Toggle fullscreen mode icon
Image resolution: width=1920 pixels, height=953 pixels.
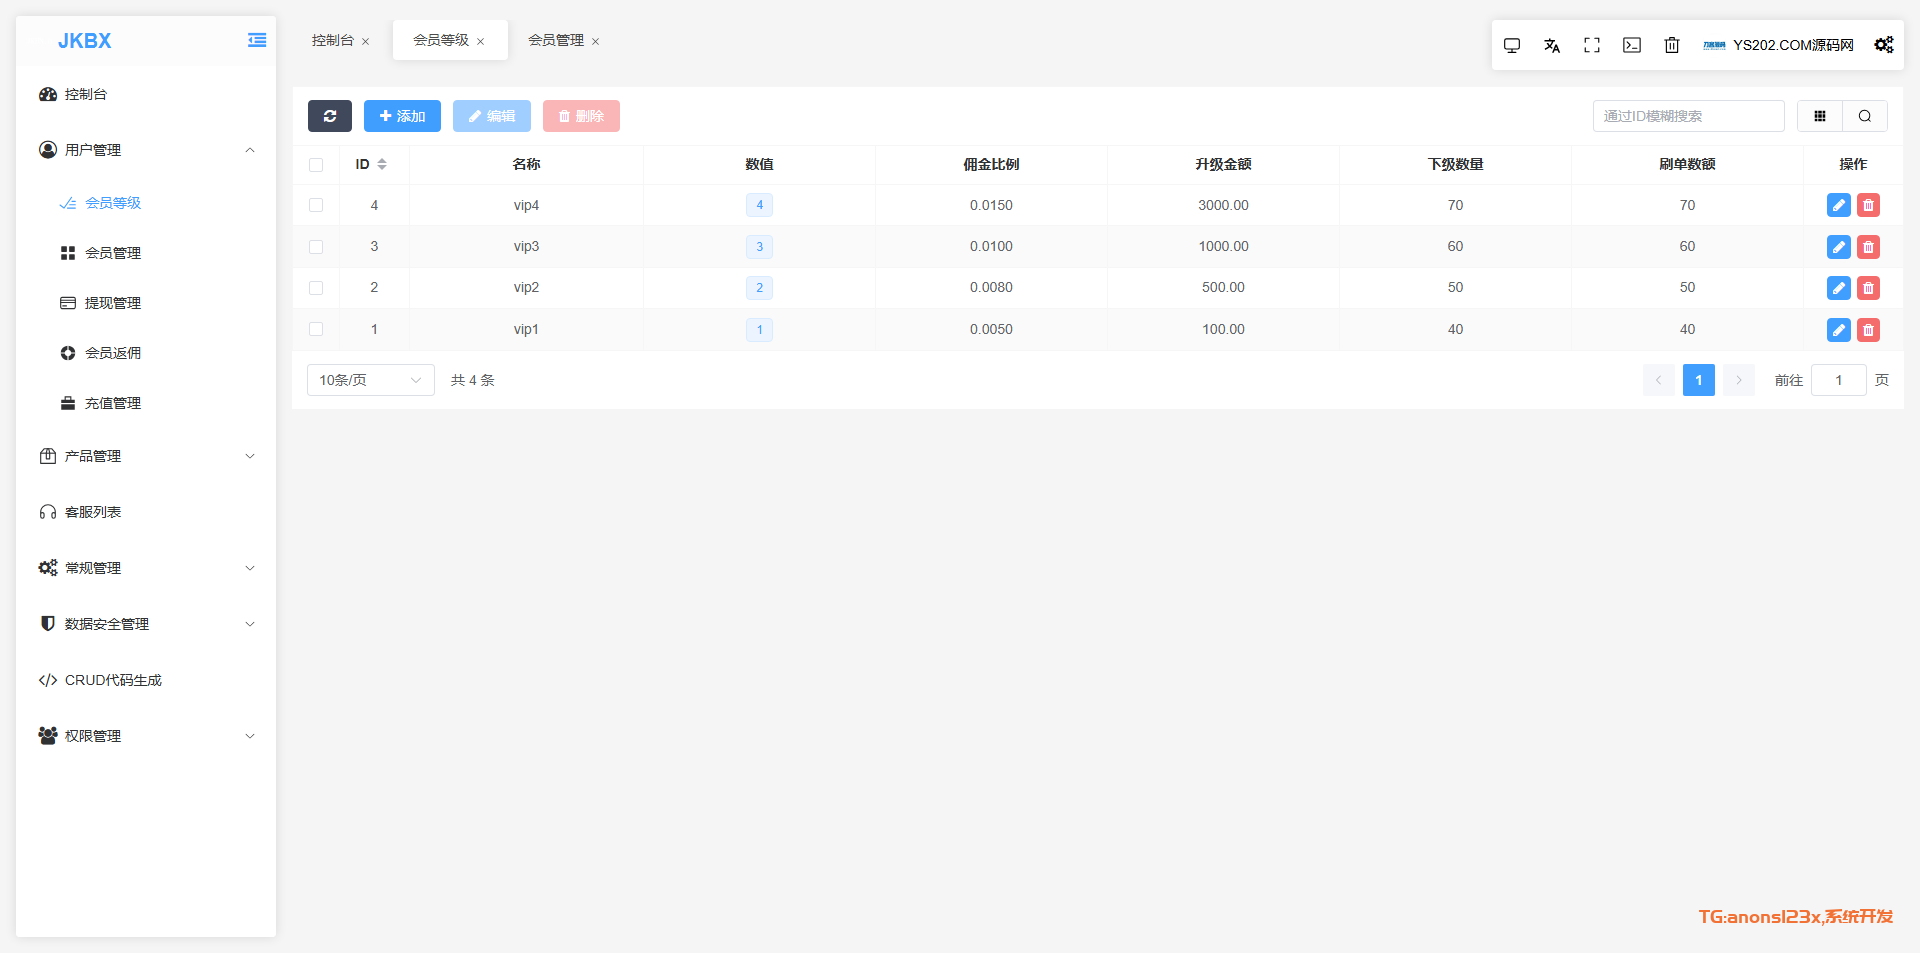tap(1591, 45)
